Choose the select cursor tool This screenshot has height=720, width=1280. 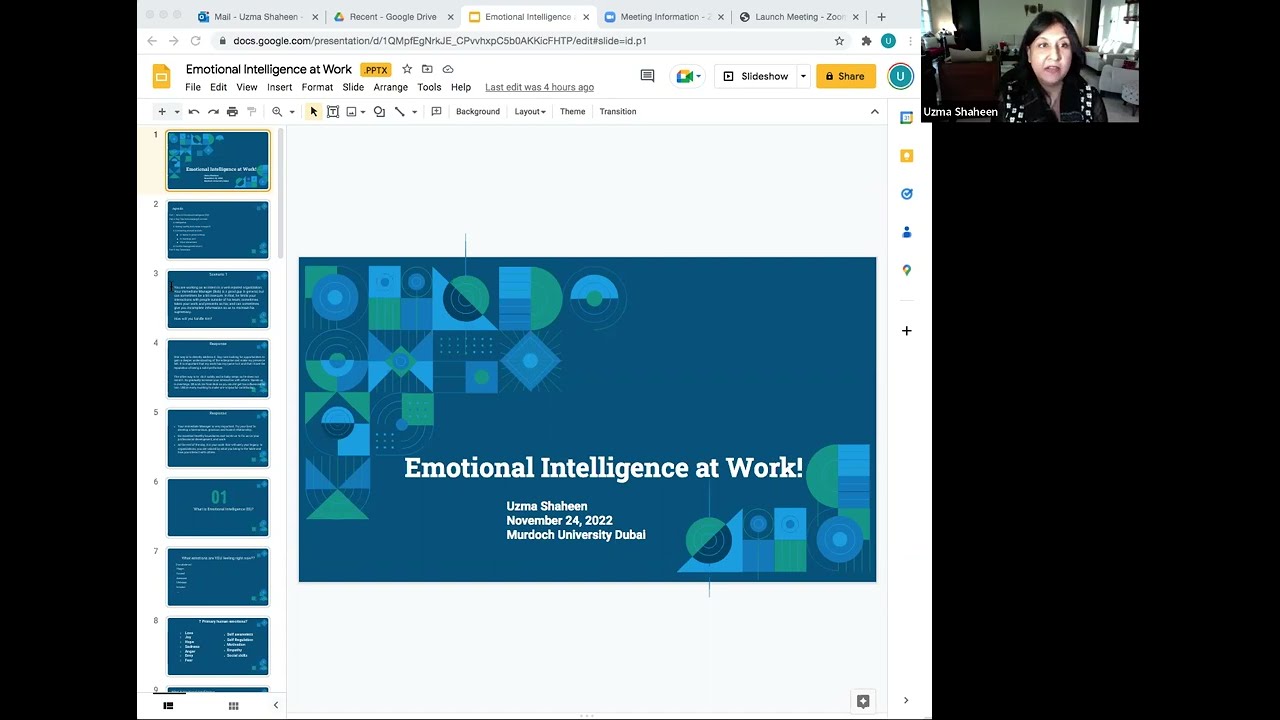(x=314, y=112)
